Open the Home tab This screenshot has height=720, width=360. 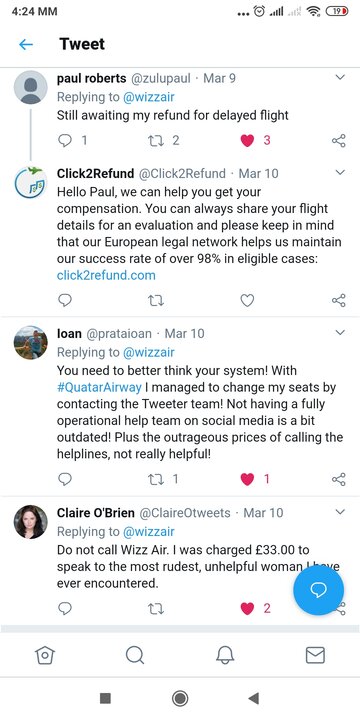pyautogui.click(x=45, y=655)
